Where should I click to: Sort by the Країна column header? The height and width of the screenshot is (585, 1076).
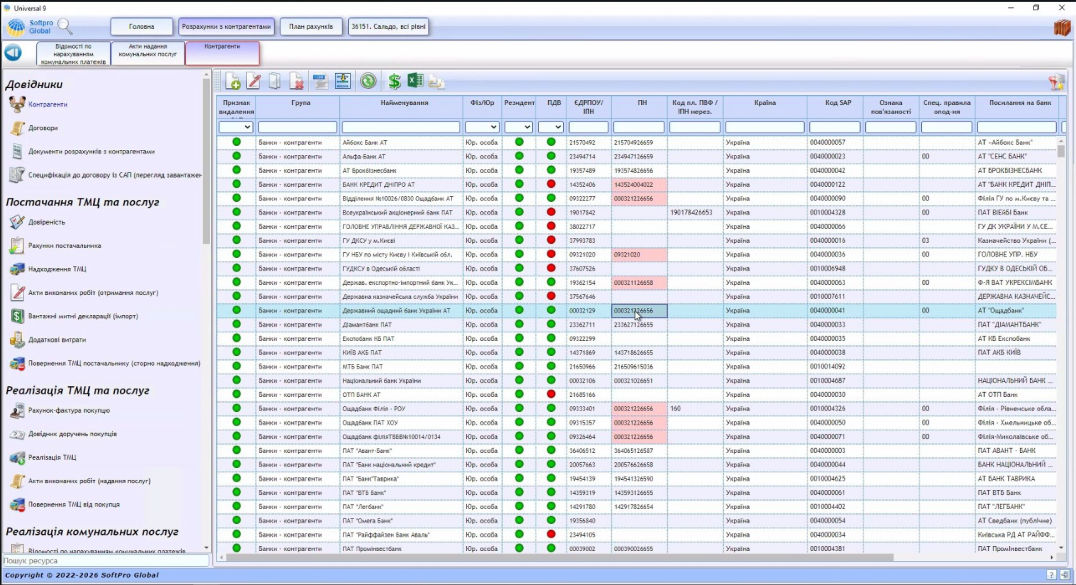pos(764,103)
